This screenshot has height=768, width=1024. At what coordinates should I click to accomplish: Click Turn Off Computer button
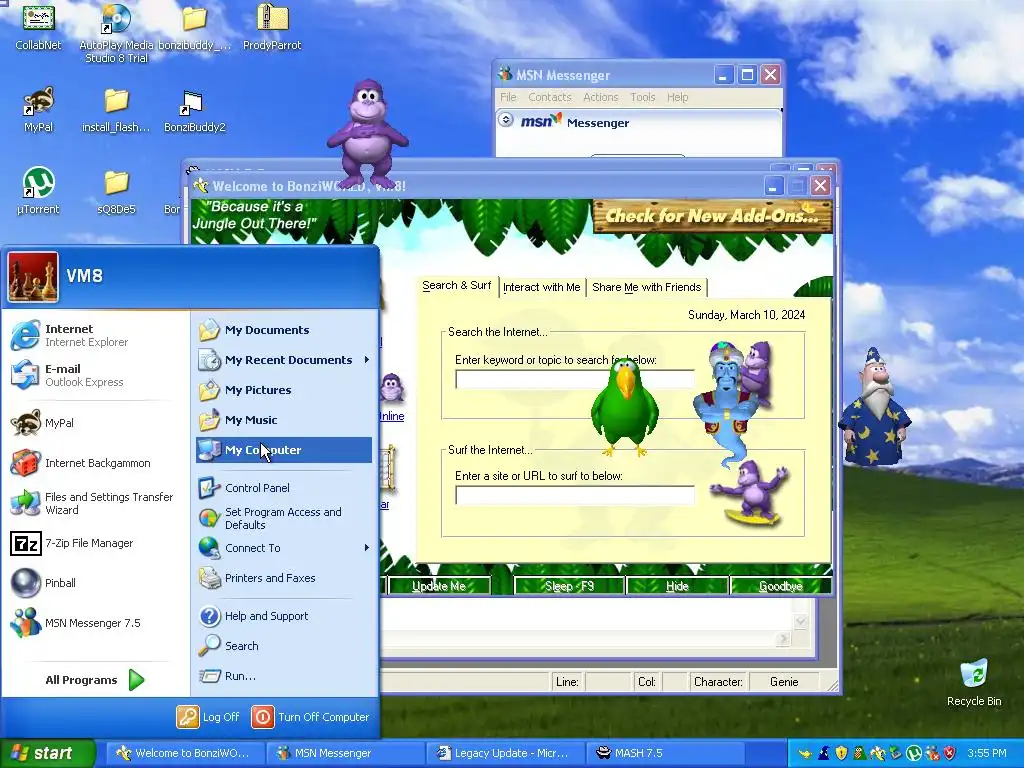311,717
